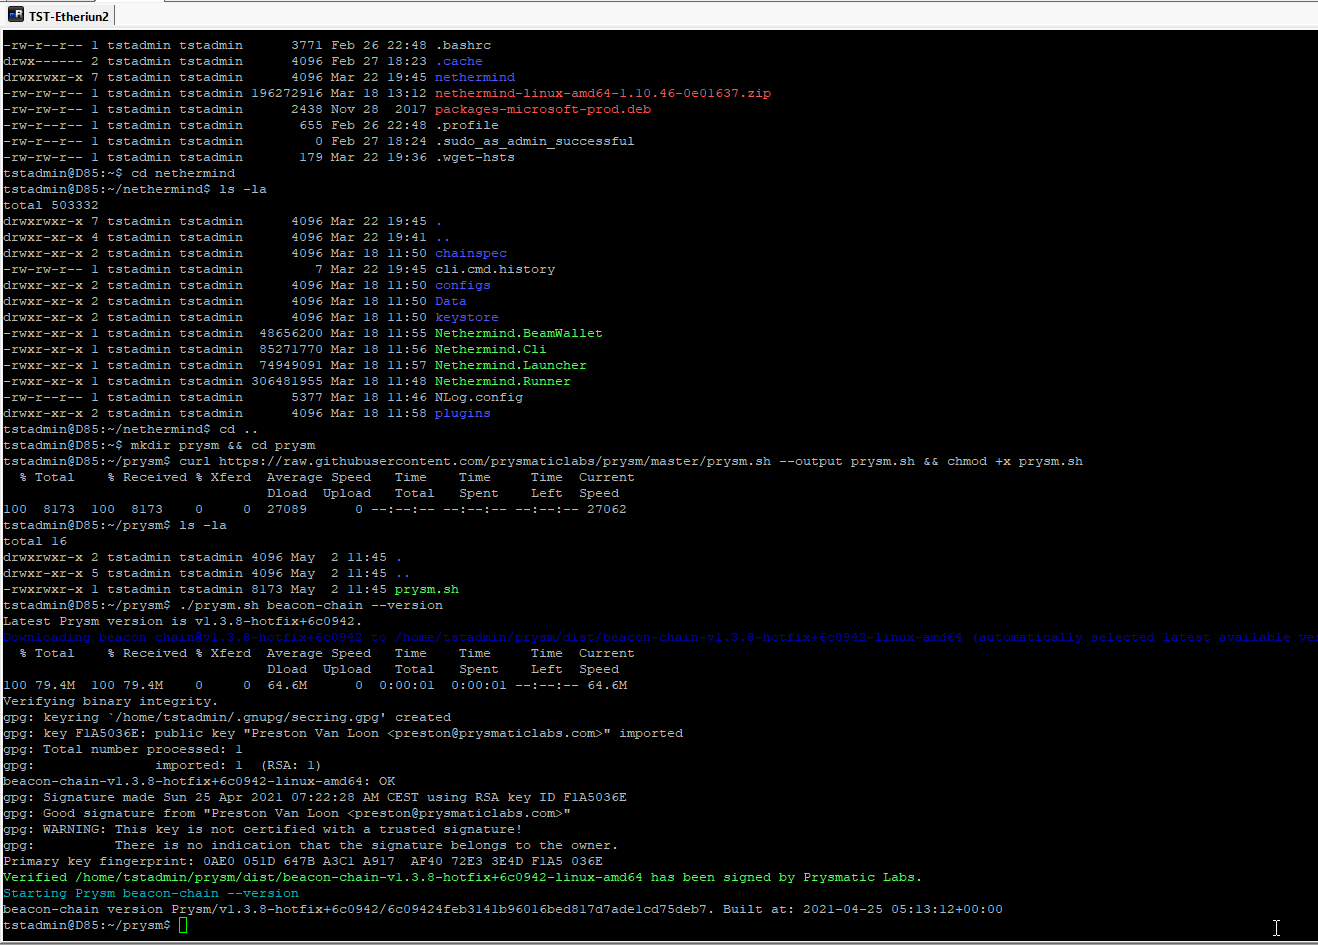Click the blue 'Downloading beacon-chain' line
Viewport: 1318px width, 945px height.
tap(660, 637)
